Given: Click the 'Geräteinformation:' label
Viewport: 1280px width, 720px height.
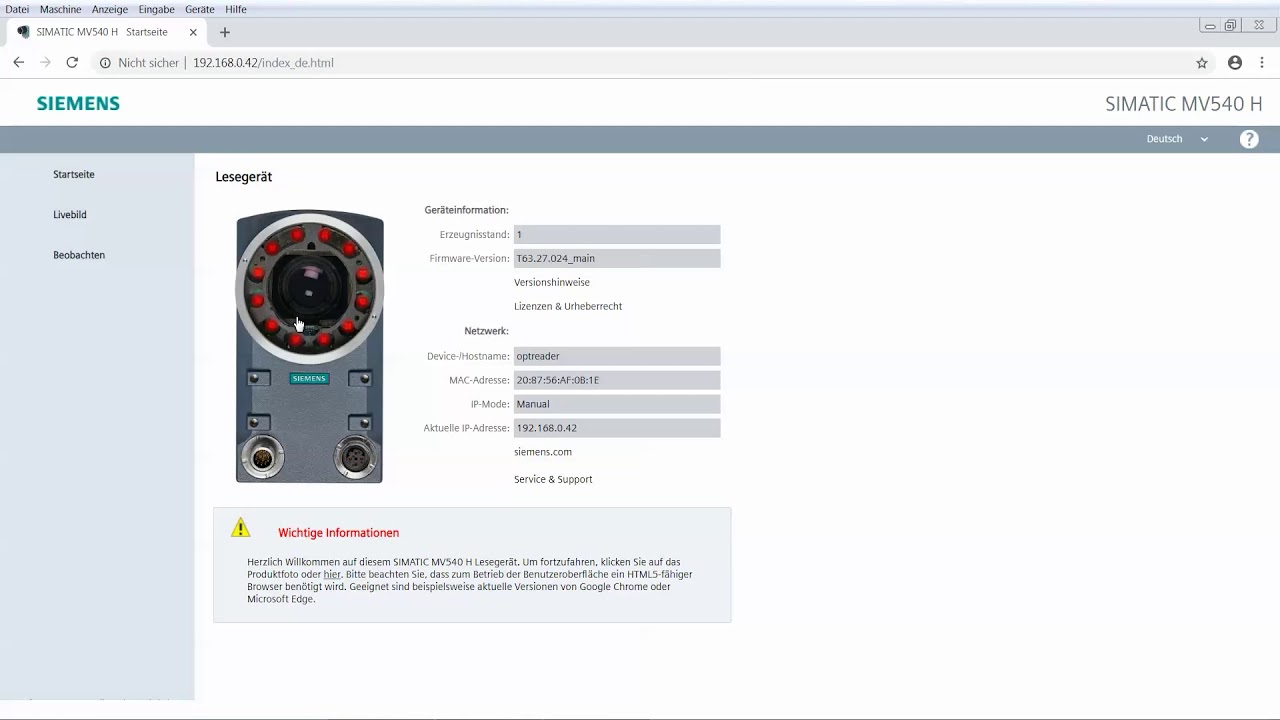Looking at the screenshot, I should [467, 210].
